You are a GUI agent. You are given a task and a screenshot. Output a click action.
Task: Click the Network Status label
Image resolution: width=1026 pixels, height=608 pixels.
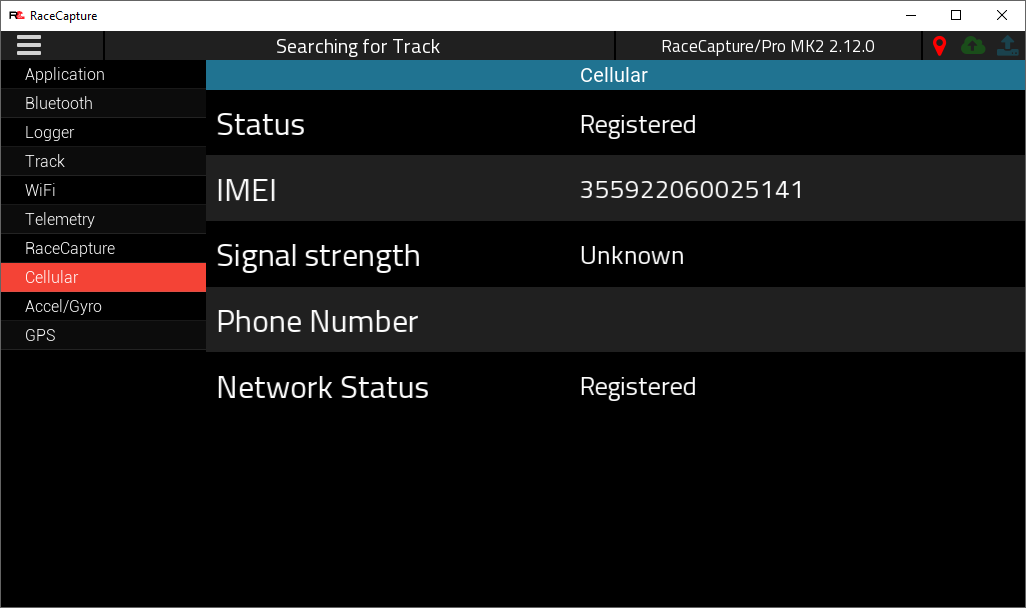[x=323, y=387]
